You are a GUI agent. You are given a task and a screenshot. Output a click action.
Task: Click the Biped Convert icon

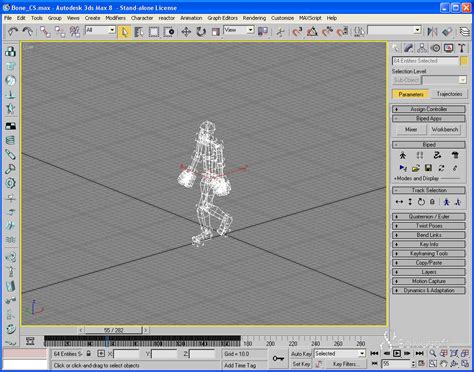442,168
